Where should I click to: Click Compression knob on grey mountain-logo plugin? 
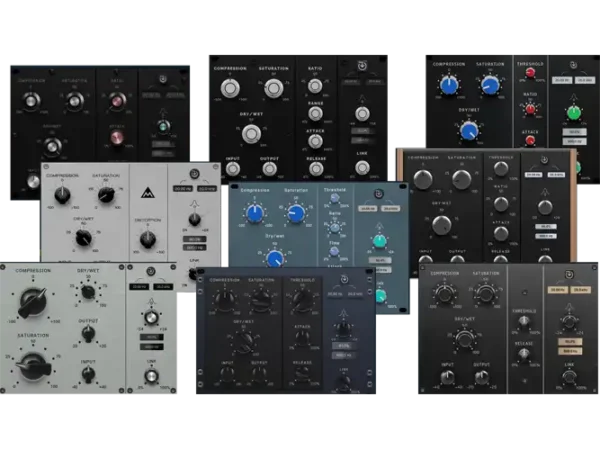coord(62,195)
